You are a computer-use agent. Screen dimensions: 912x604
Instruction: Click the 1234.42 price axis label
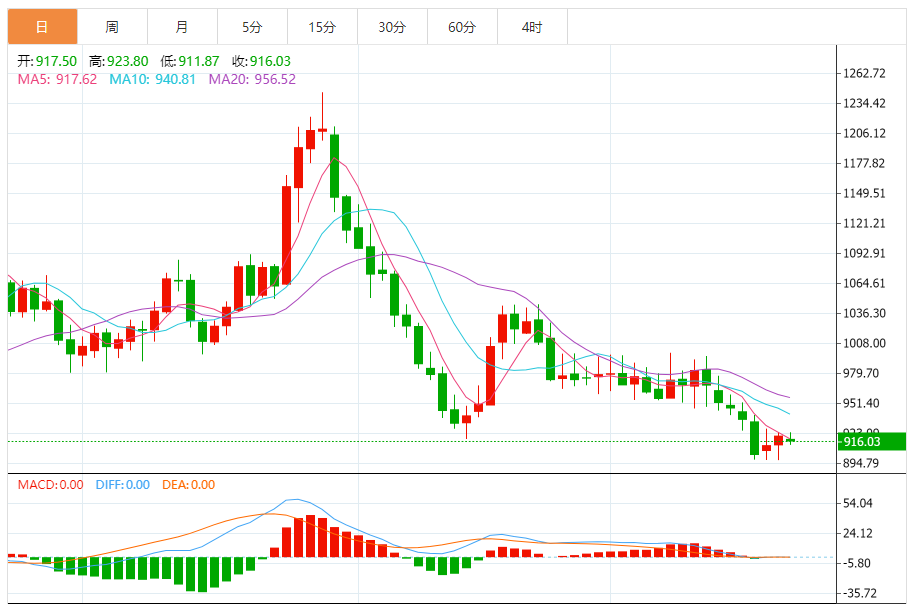tap(864, 104)
